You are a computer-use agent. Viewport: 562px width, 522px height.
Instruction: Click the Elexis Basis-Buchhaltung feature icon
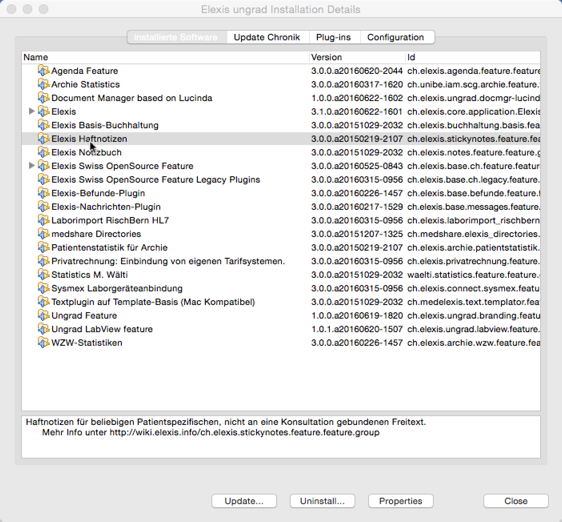point(43,125)
